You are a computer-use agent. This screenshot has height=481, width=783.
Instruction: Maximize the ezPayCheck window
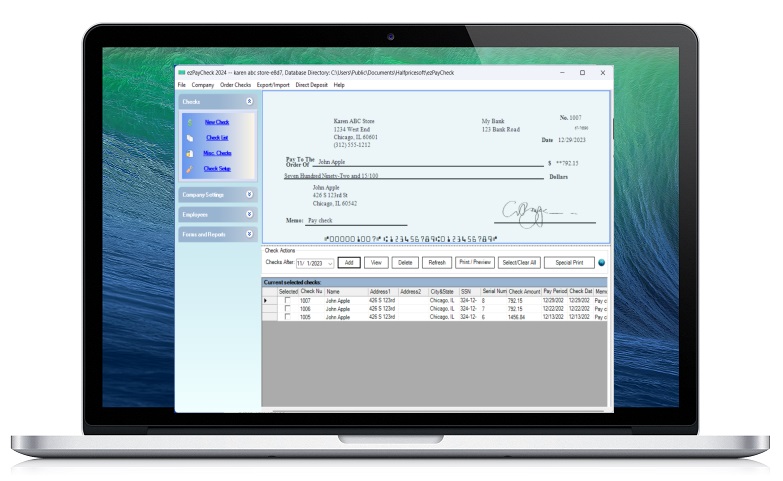[582, 73]
